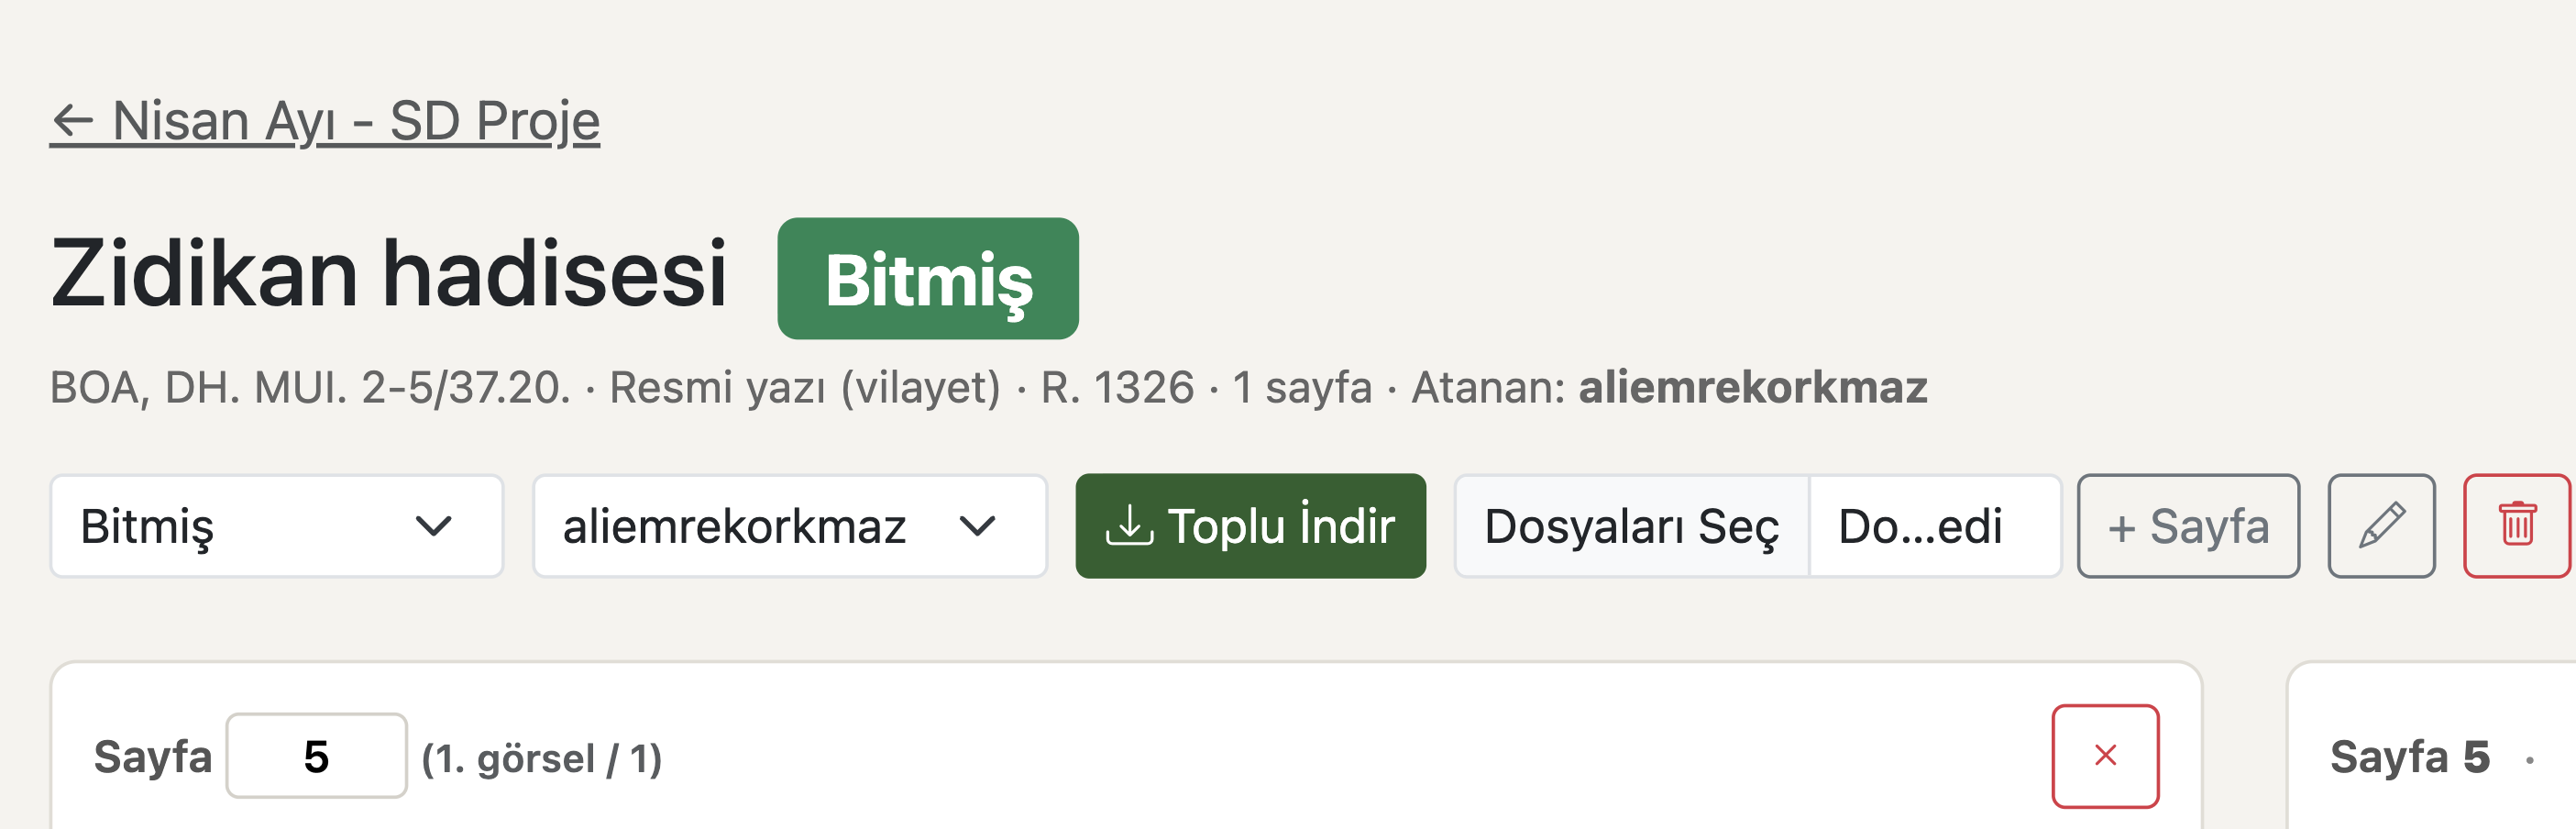Screen dimensions: 2576x829
Task: Open the aliemrekorkmaz assignee dropdown
Action: point(790,525)
